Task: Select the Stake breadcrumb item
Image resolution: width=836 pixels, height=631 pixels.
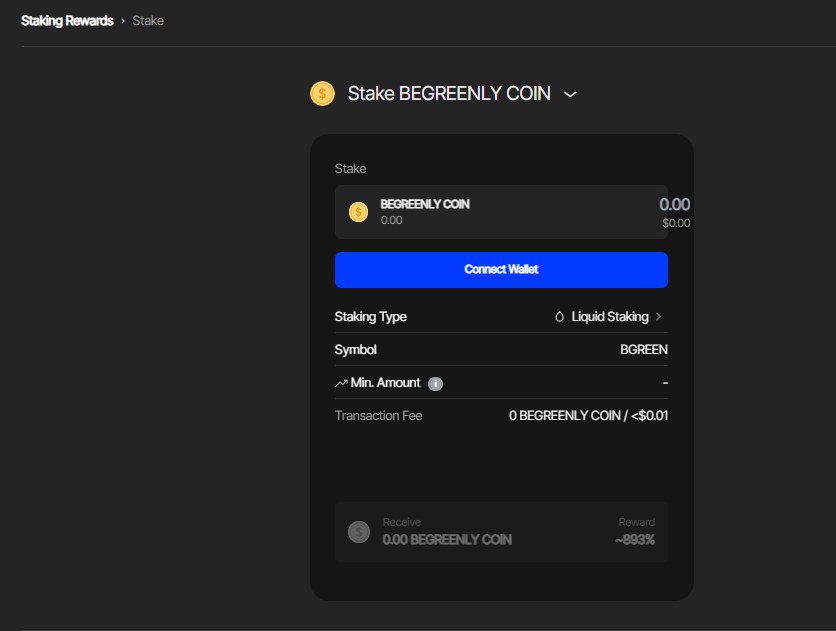Action: [x=148, y=21]
